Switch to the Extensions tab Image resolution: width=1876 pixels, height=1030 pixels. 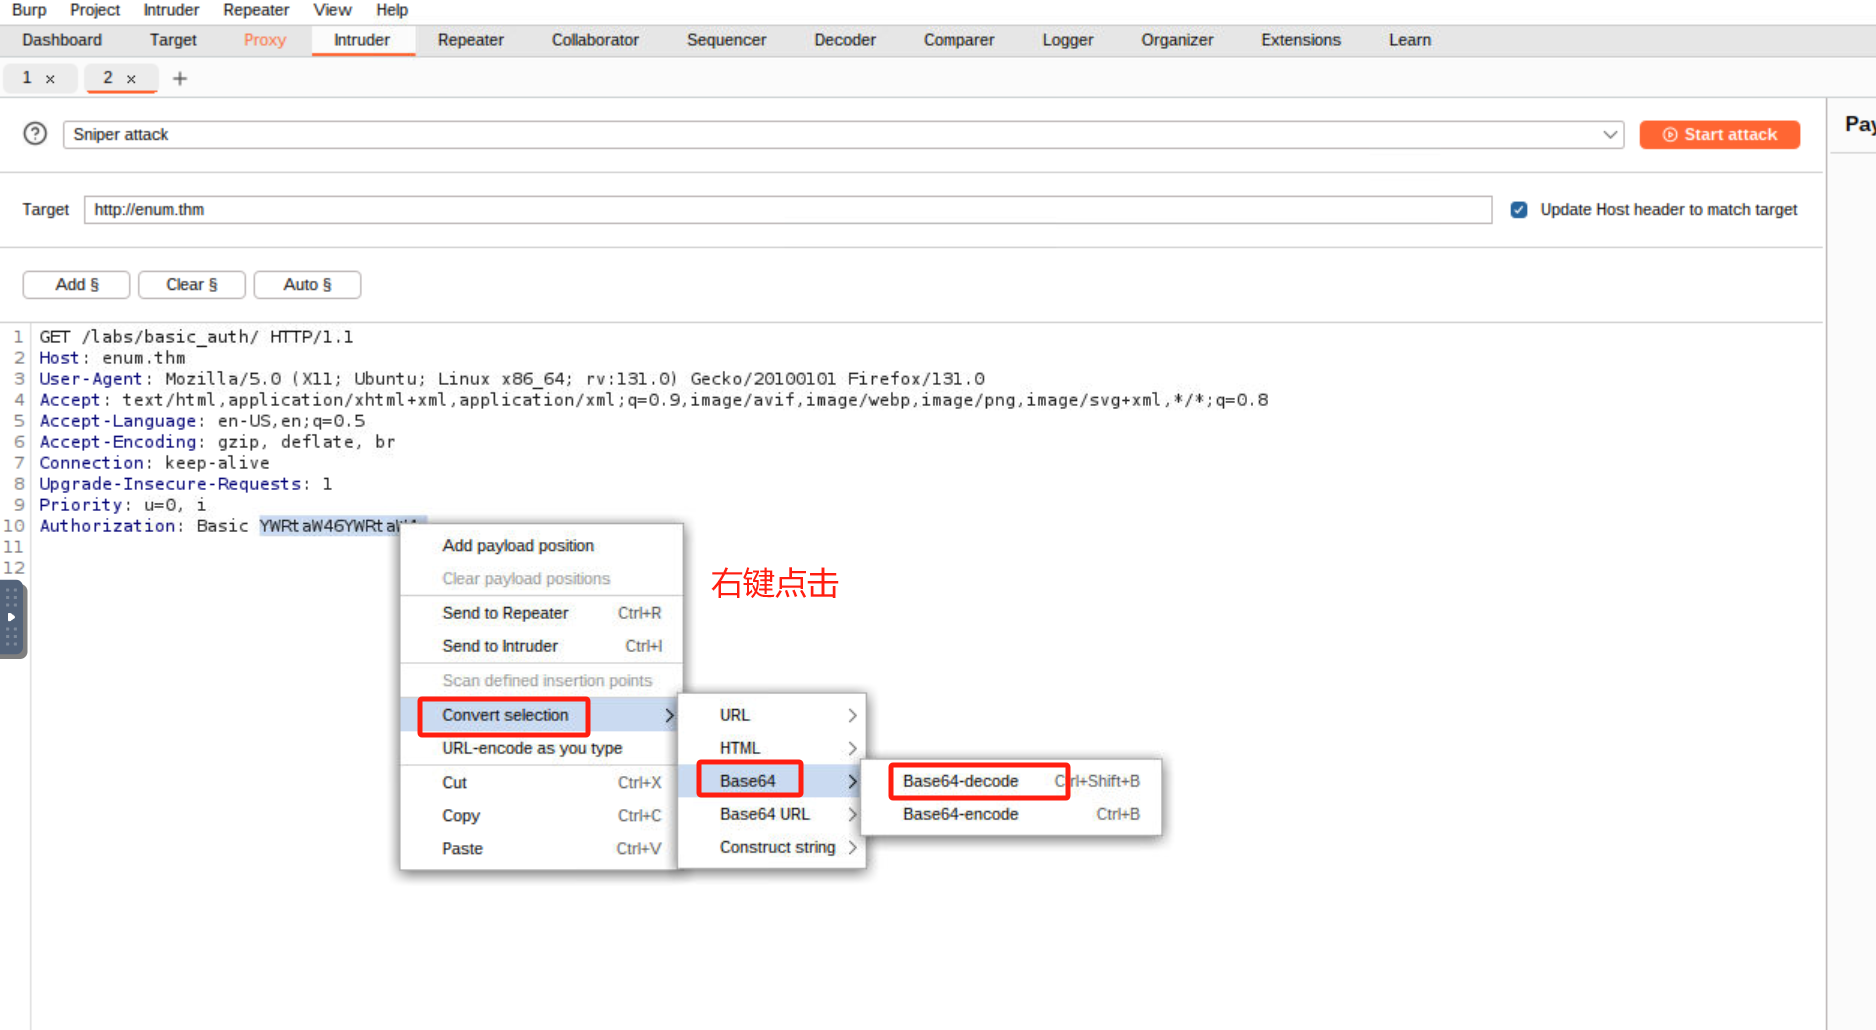[x=1301, y=40]
